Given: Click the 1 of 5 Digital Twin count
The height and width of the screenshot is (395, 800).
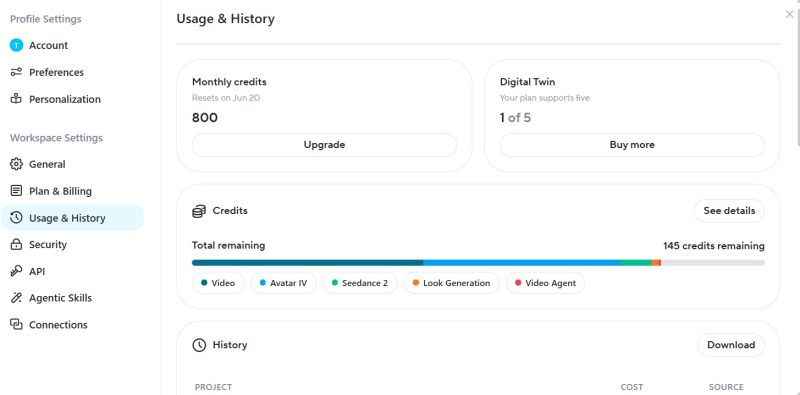Looking at the screenshot, I should click(x=515, y=118).
